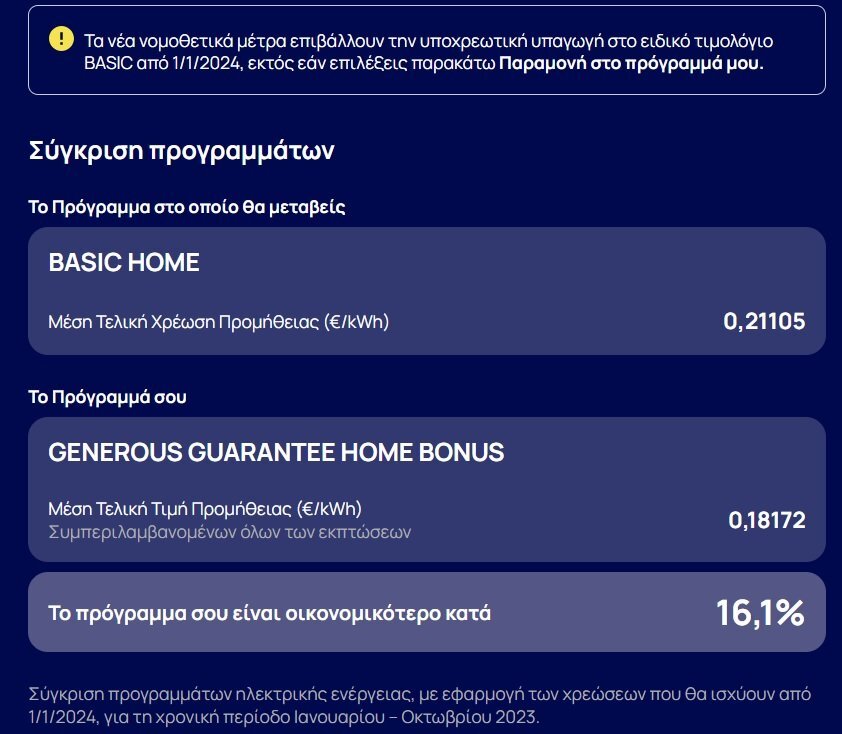
Task: Click the BASIC HOME price value 0,21105
Action: (764, 321)
